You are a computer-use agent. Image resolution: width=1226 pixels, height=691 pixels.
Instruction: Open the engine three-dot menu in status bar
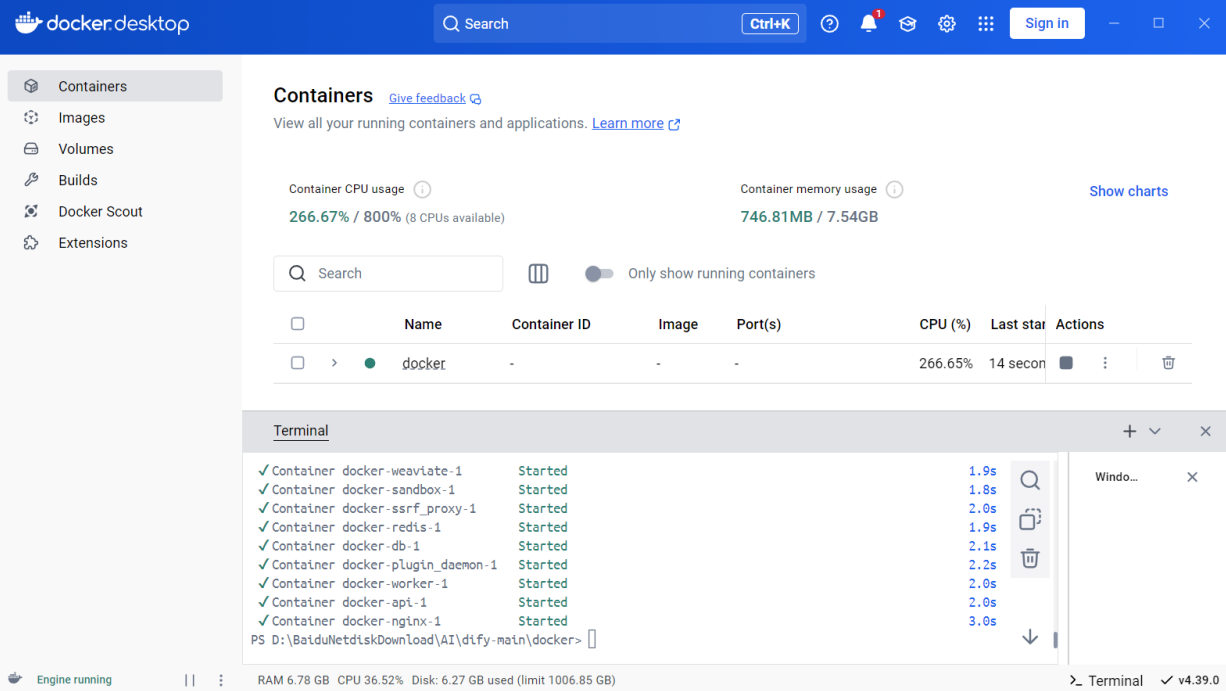(221, 680)
